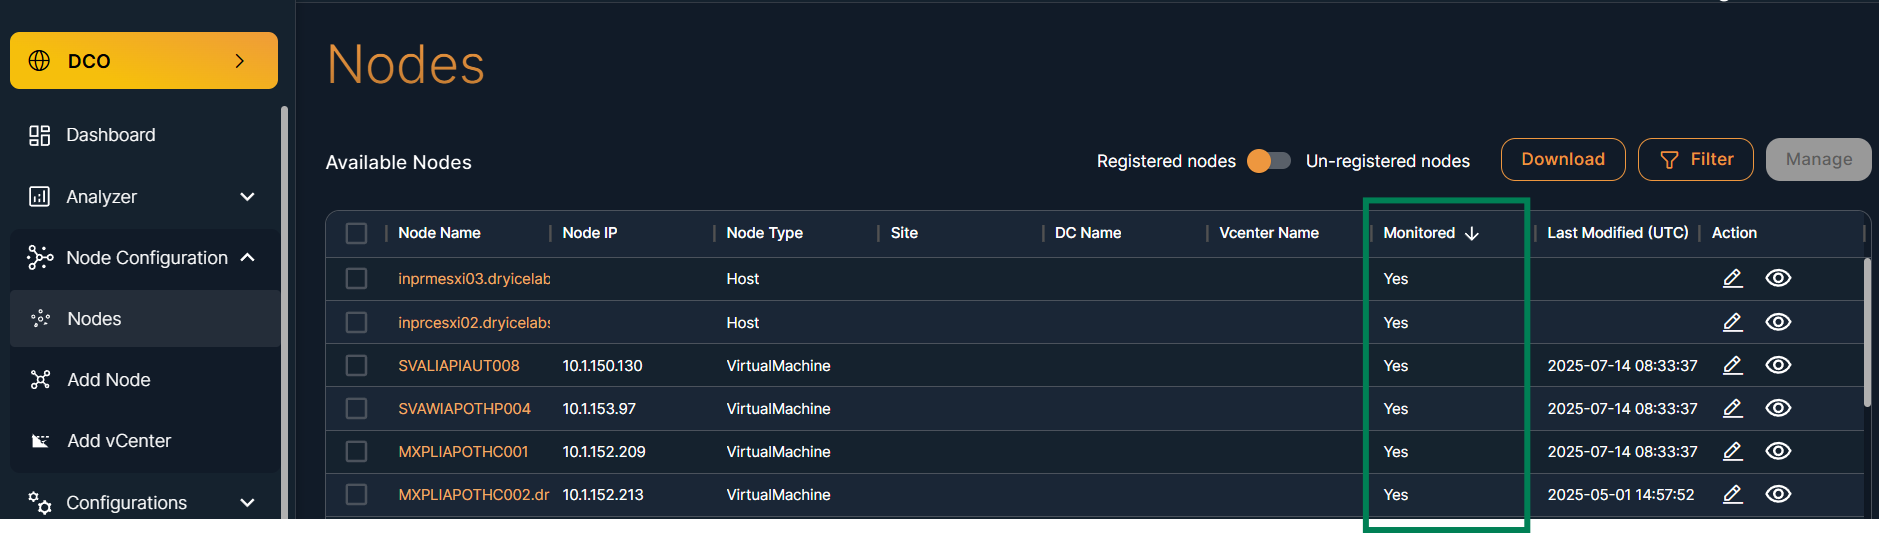Toggle Registered/Un-registered nodes switch

click(1269, 161)
